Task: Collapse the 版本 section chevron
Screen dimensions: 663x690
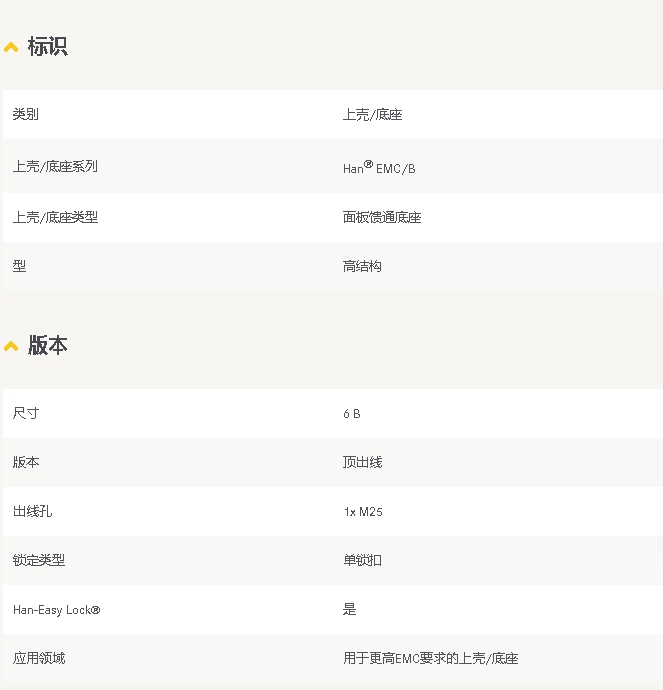Action: 11,346
